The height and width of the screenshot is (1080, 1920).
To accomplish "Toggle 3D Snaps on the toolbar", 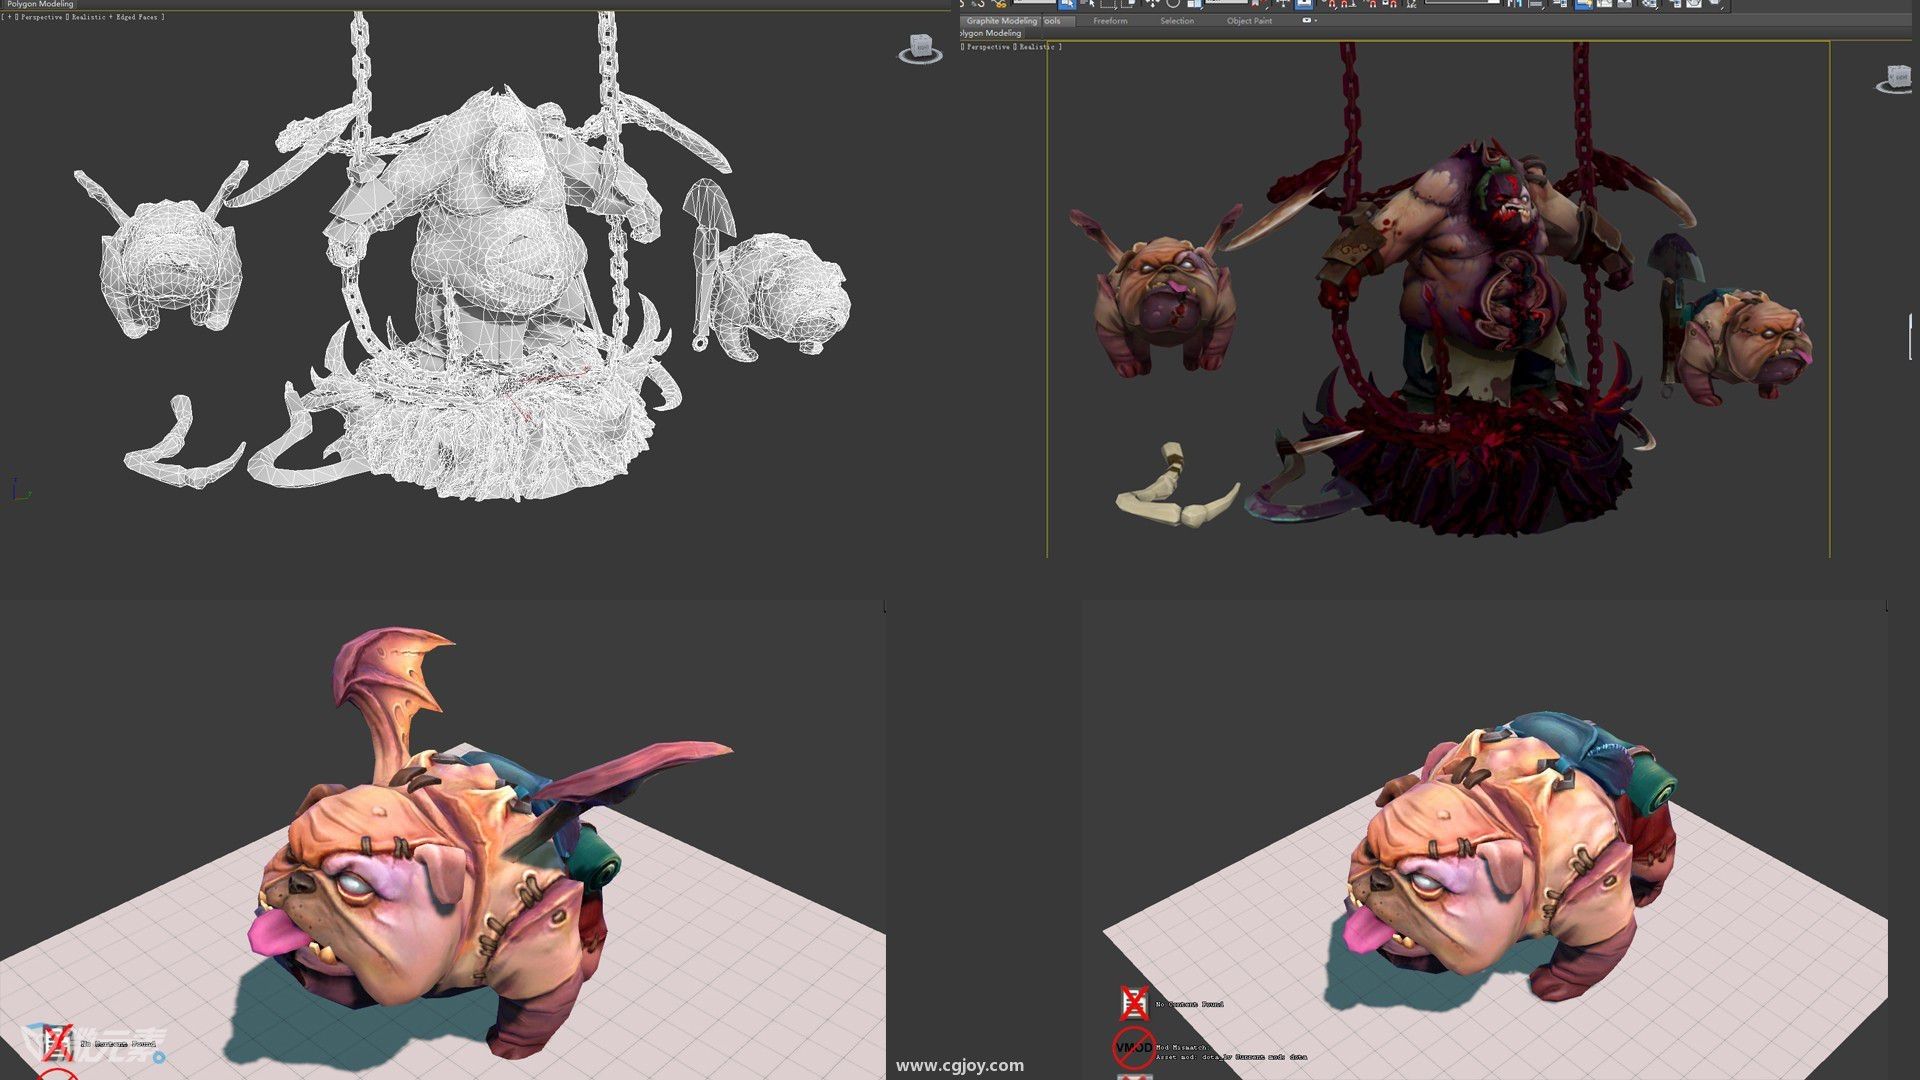I will 1332,4.
